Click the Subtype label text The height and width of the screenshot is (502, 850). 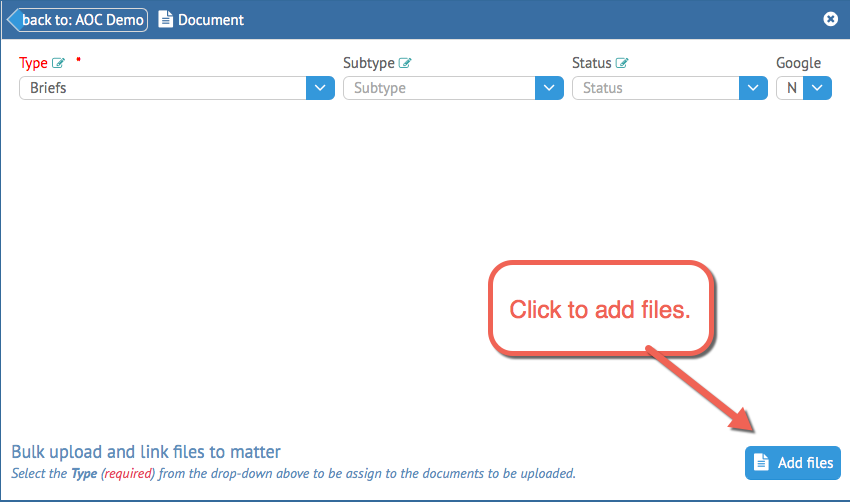click(x=369, y=63)
